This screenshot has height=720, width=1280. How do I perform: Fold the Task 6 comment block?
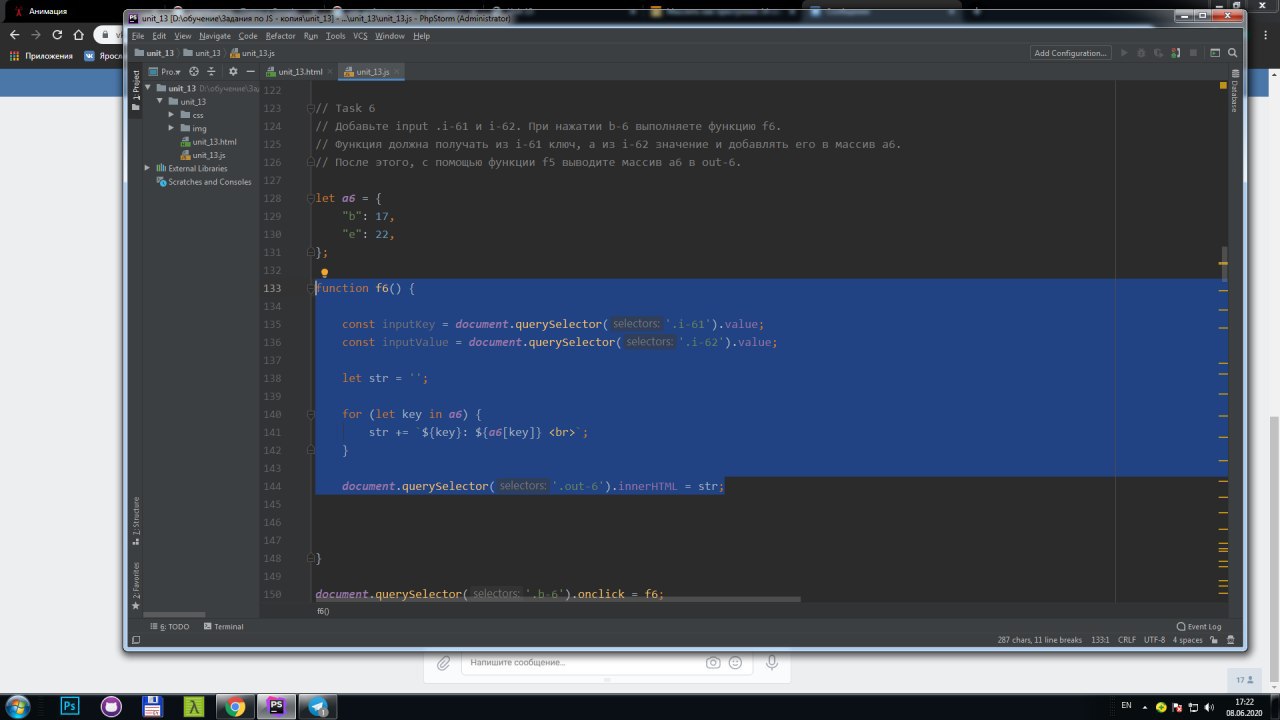click(311, 108)
